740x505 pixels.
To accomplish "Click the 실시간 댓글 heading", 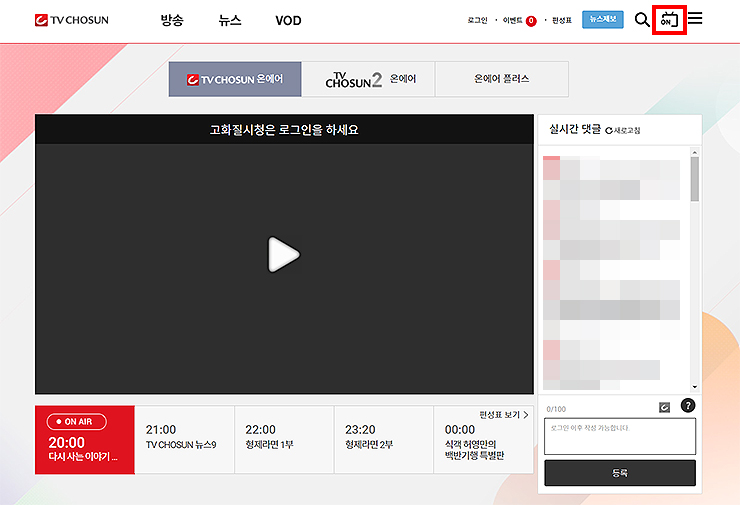I will (575, 129).
